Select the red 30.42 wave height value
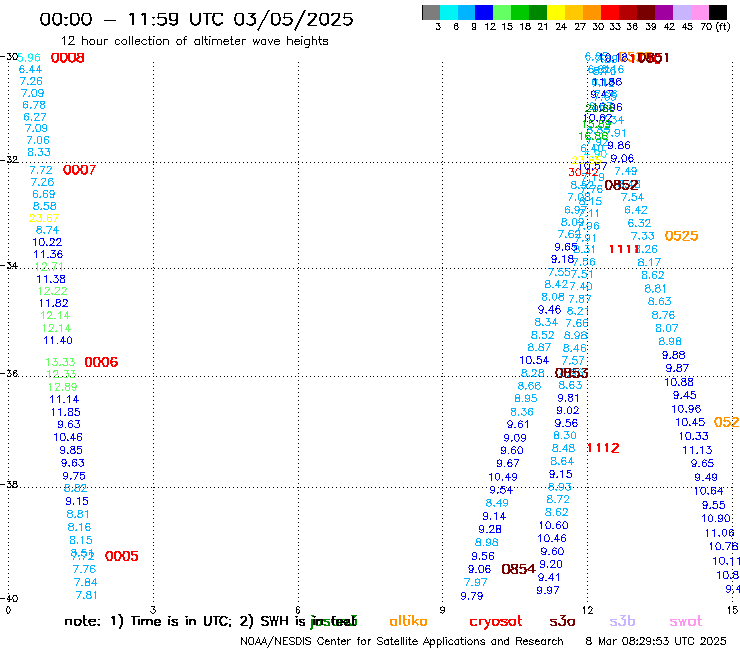Image resolution: width=740 pixels, height=650 pixels. (x=583, y=172)
